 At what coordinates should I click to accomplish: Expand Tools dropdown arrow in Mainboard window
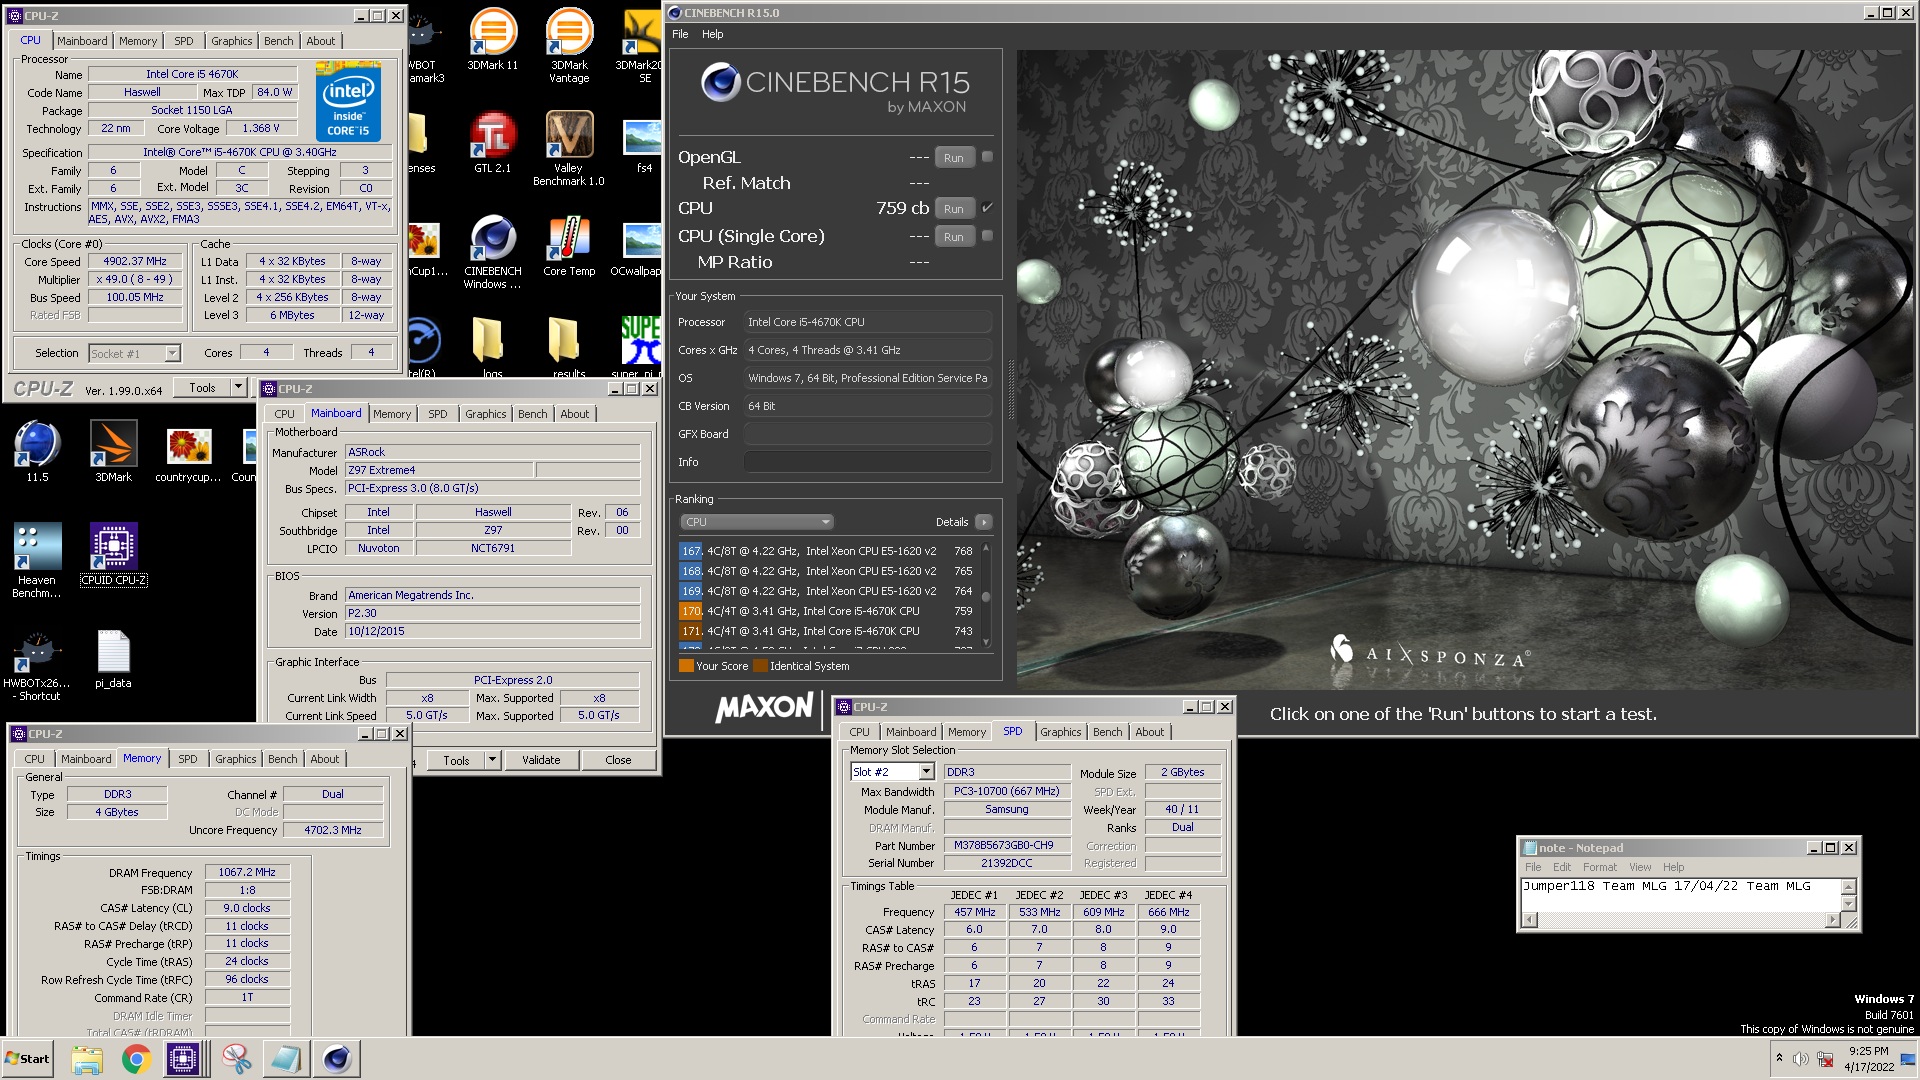[x=492, y=760]
